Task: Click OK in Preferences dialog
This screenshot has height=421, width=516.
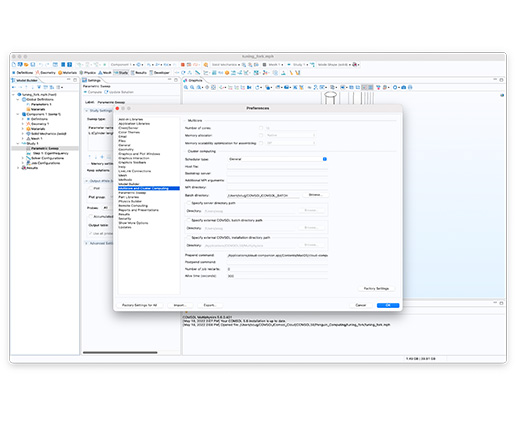Action: tap(388, 305)
